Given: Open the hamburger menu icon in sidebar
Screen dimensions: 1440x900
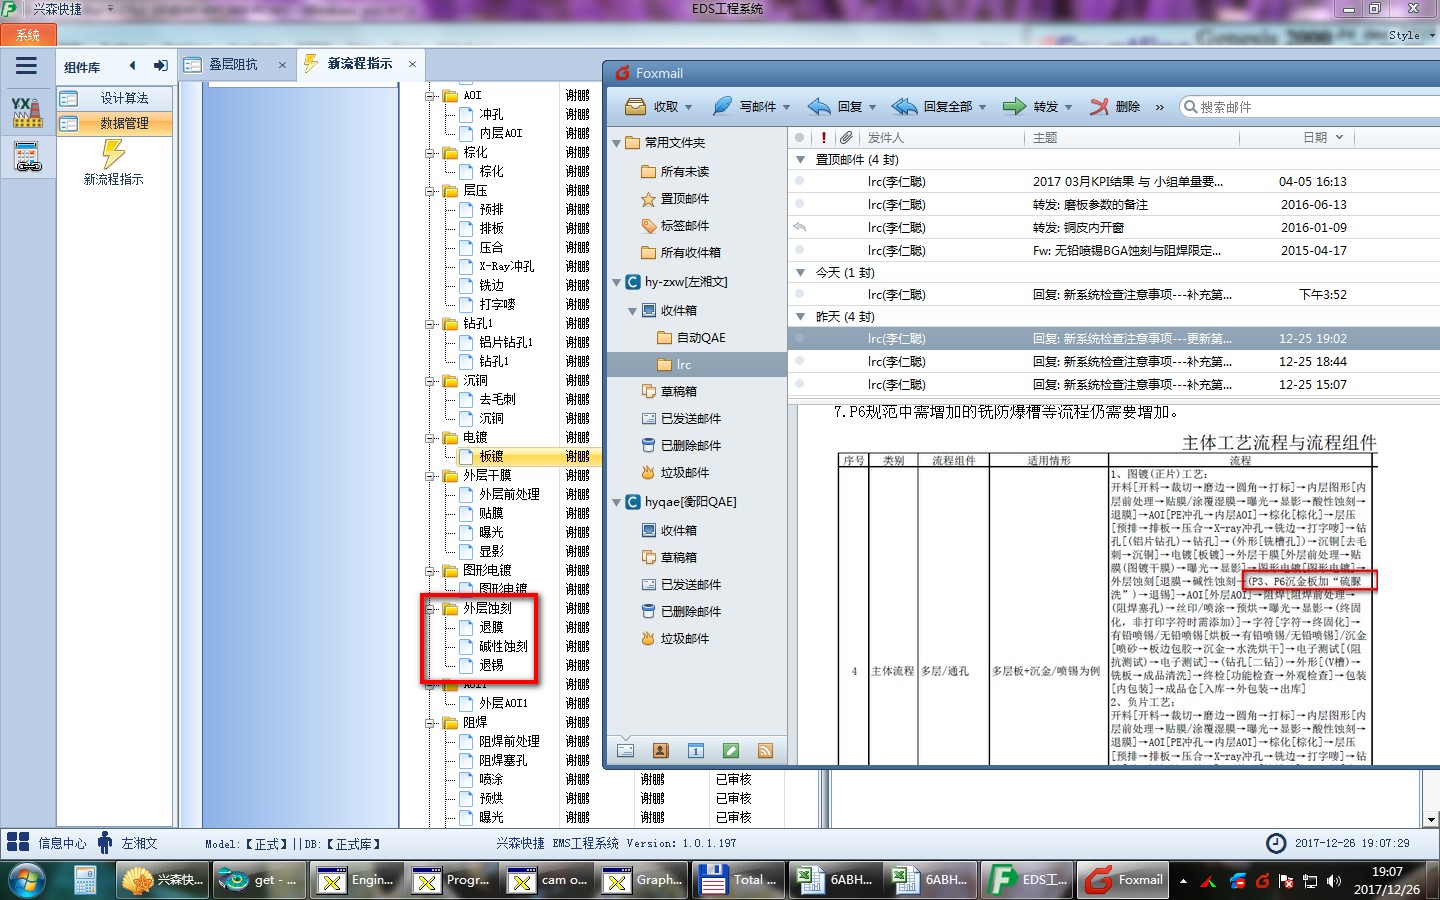Looking at the screenshot, I should [27, 66].
